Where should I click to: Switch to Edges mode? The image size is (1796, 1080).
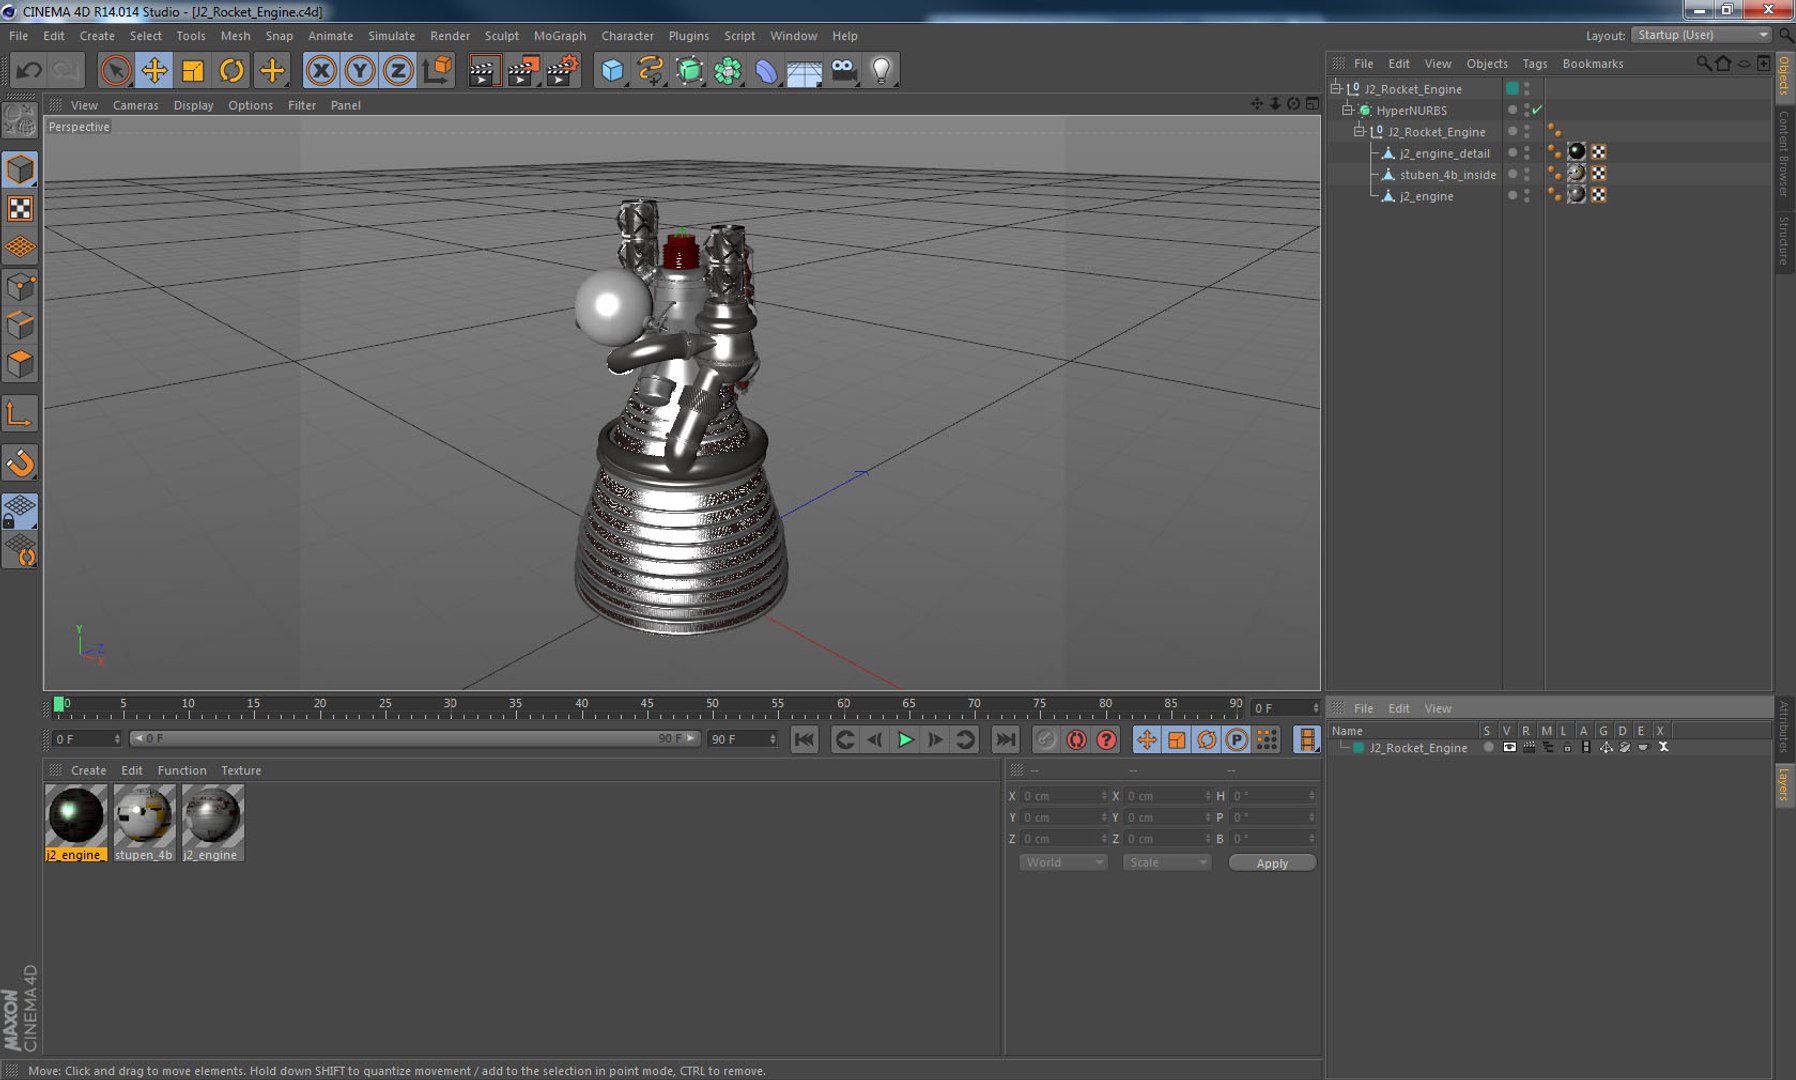point(20,326)
